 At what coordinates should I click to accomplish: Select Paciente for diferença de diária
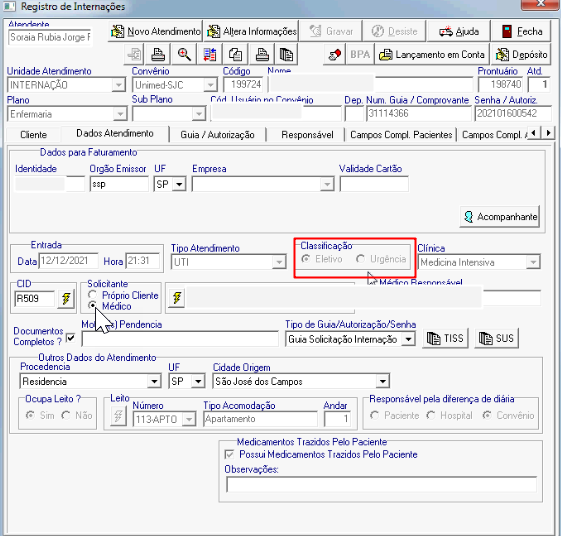click(x=374, y=415)
